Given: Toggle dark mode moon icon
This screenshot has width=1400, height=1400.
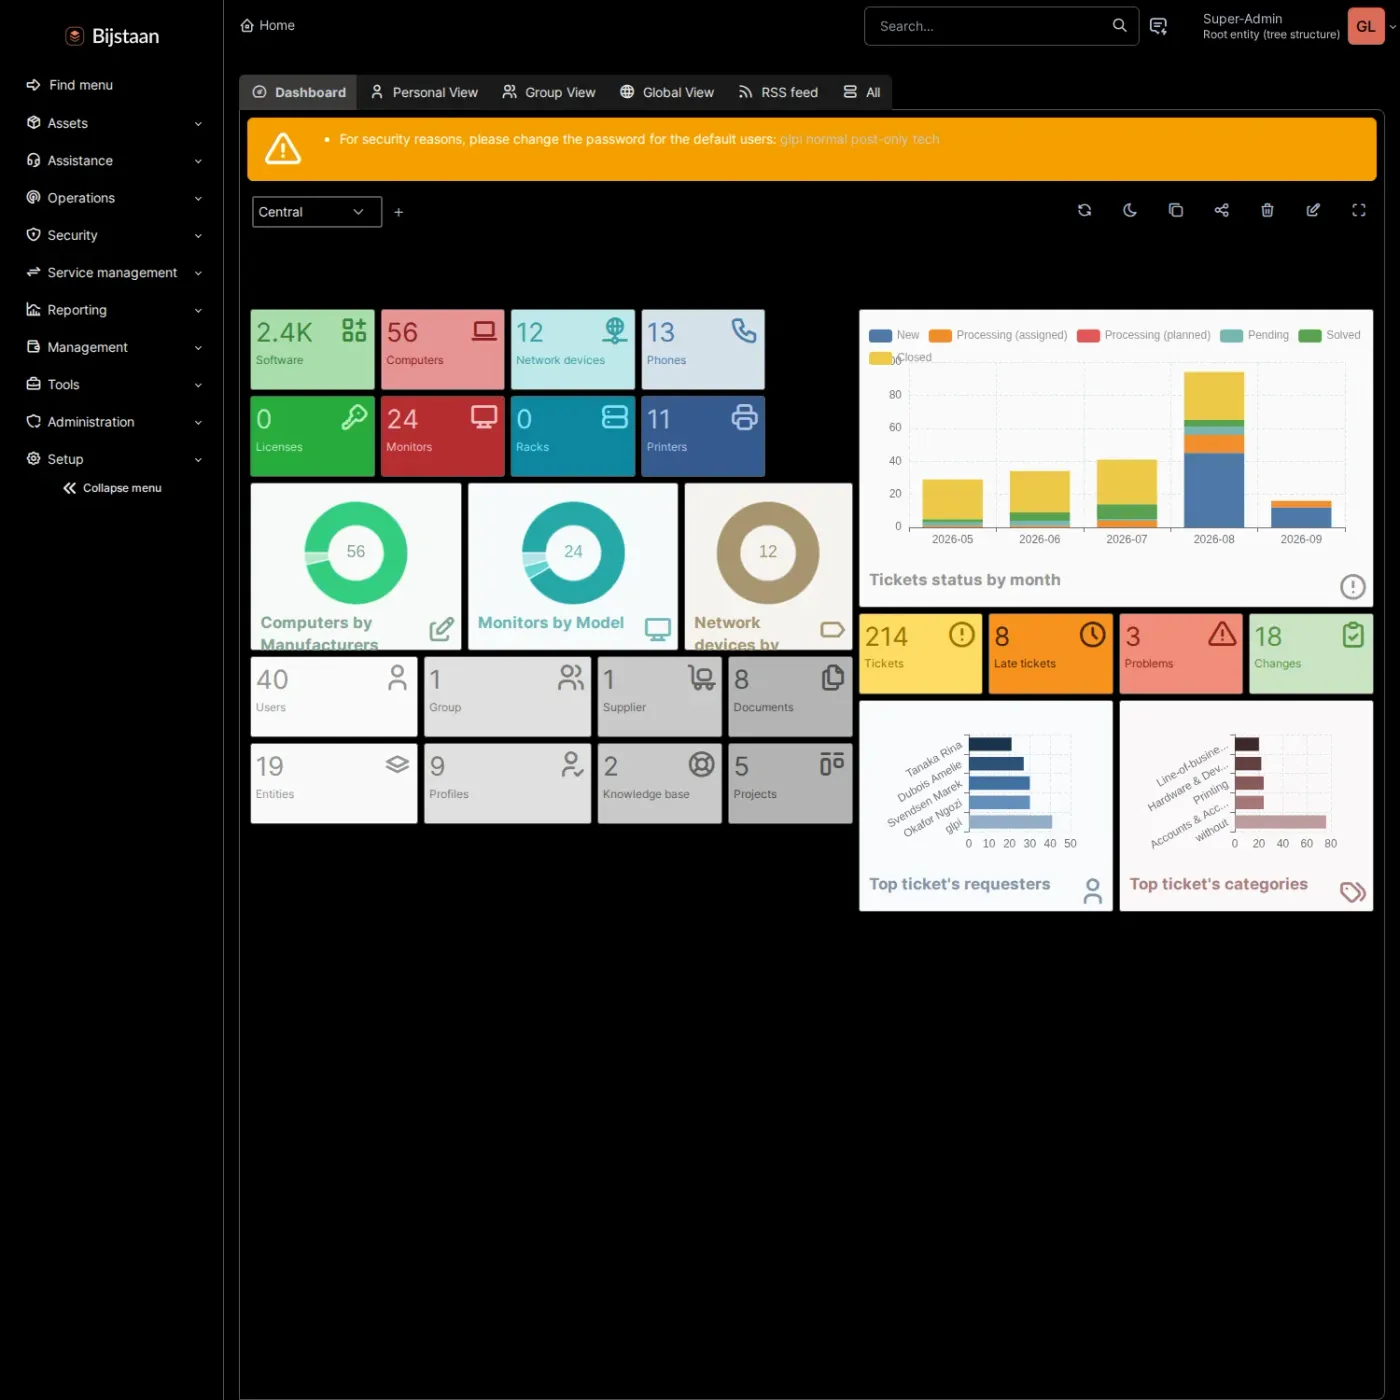Looking at the screenshot, I should (x=1130, y=210).
